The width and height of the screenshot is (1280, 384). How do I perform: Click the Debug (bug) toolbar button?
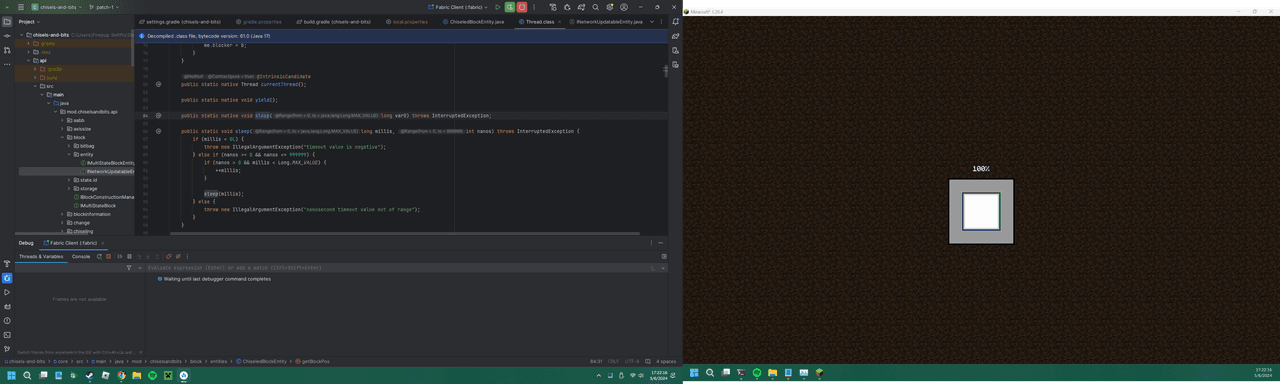(510, 7)
